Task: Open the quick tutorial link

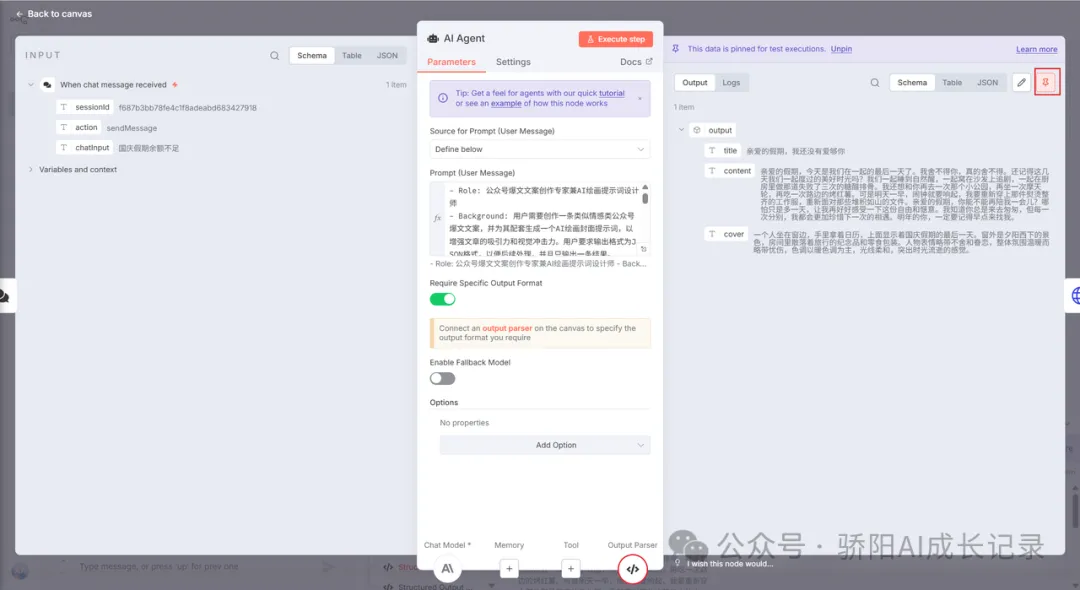Action: click(x=612, y=93)
